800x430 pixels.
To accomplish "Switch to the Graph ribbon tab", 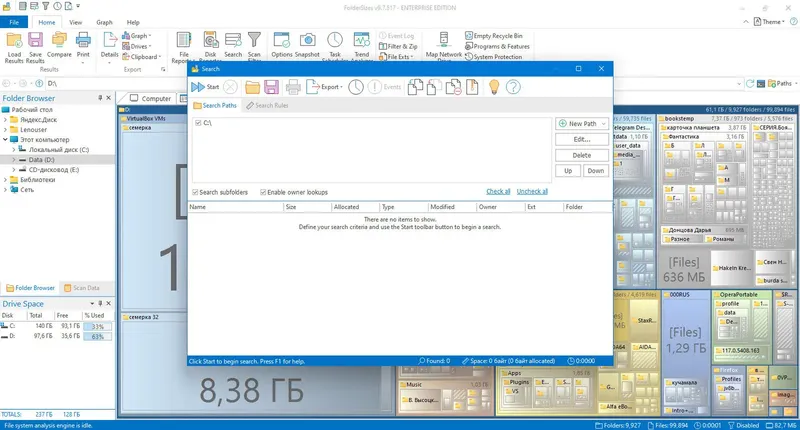I will pos(104,22).
